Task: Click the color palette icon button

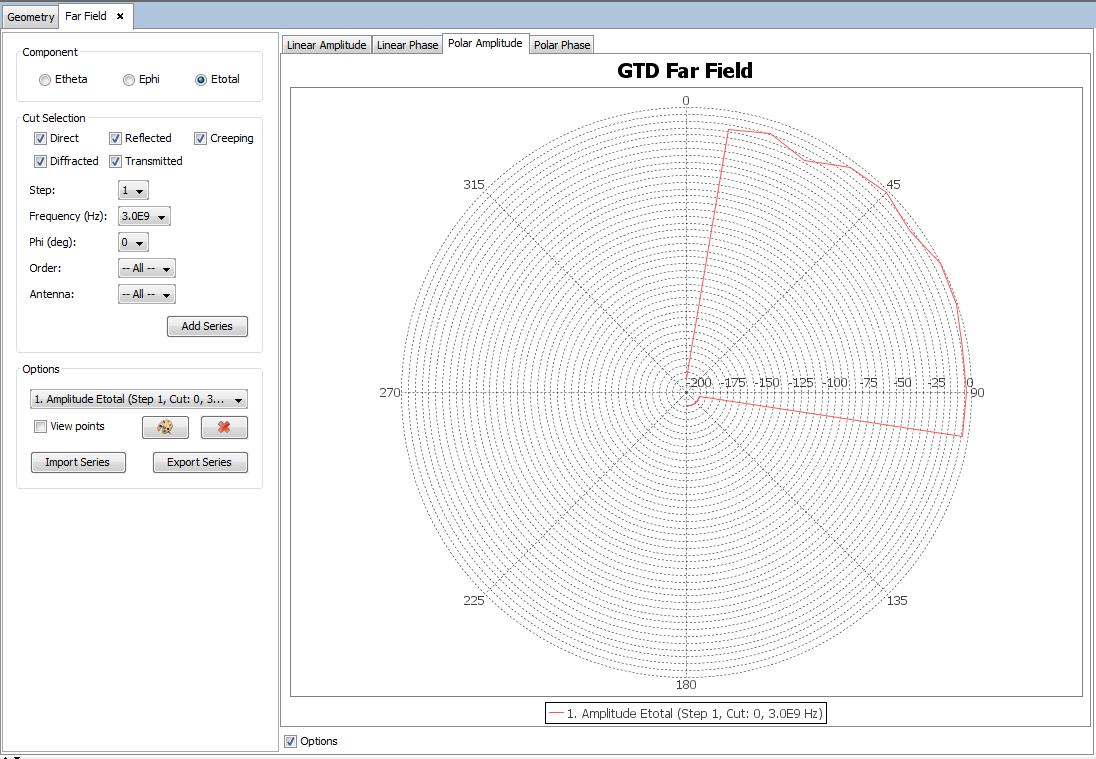Action: (165, 428)
